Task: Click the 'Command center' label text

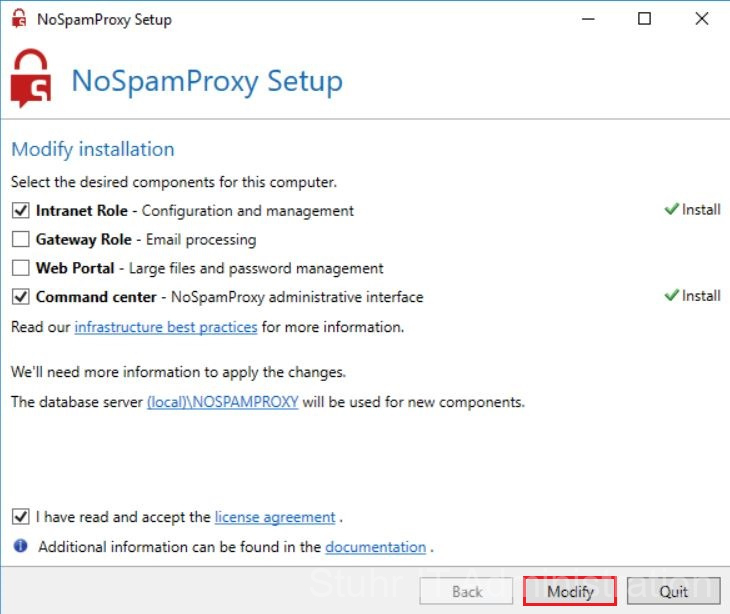Action: [x=96, y=297]
